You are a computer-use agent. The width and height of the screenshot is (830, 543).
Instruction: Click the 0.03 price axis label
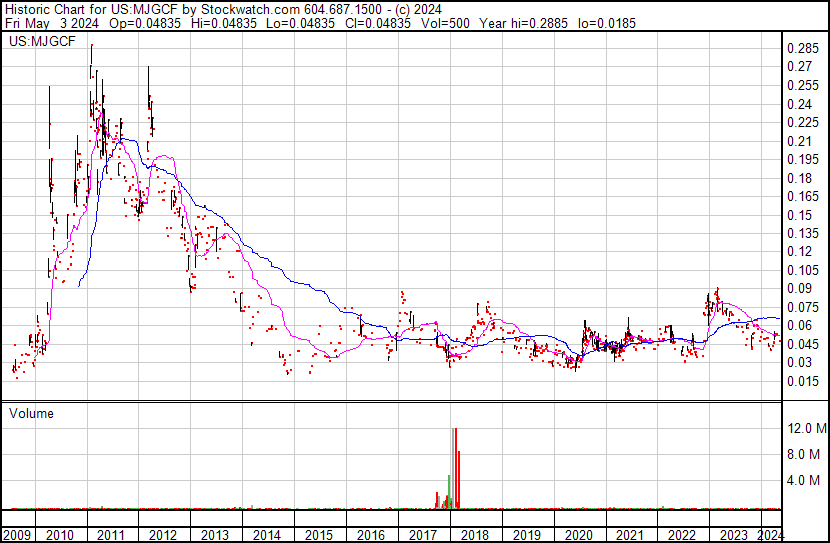[x=799, y=363]
